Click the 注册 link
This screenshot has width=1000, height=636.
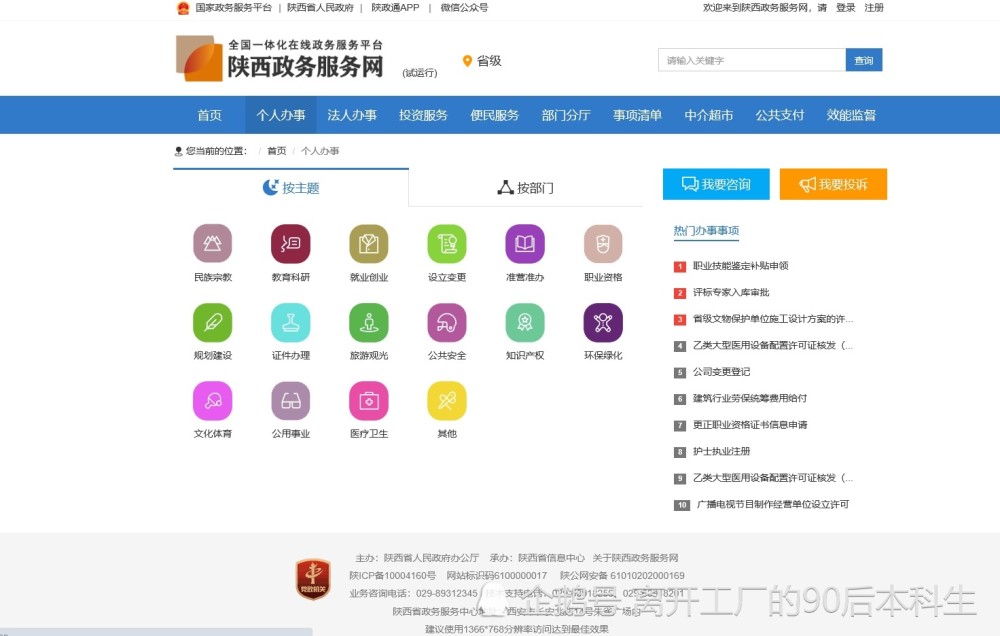pyautogui.click(x=874, y=8)
